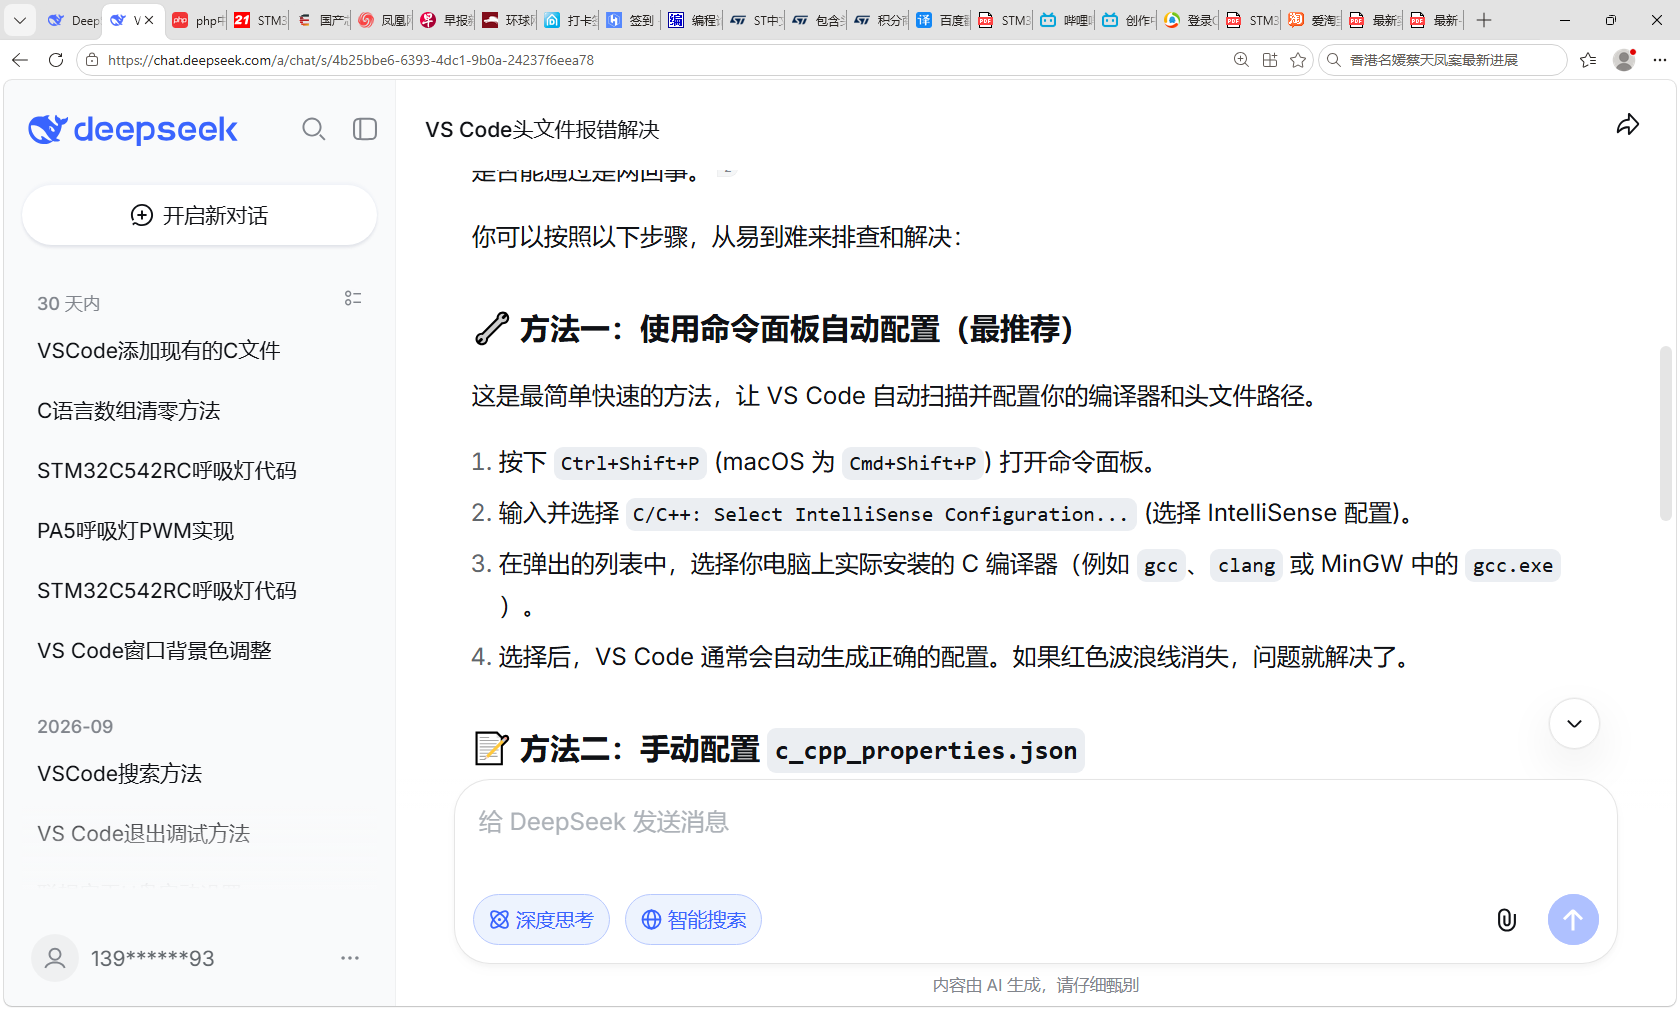Collapse the DeepSeek sidebar panel
Image resolution: width=1680 pixels, height=1010 pixels.
click(x=365, y=129)
